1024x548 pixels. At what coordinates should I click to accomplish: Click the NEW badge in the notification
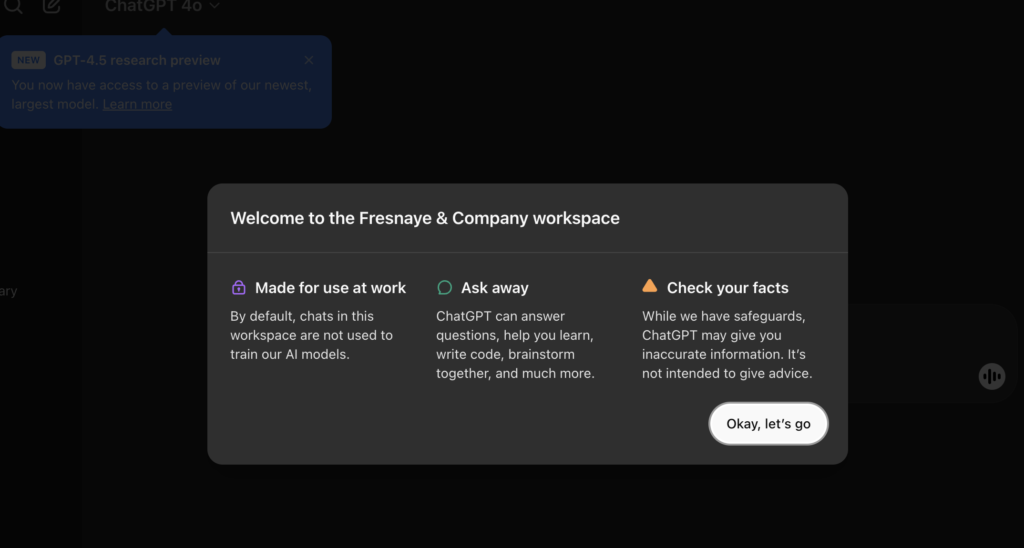coord(29,60)
